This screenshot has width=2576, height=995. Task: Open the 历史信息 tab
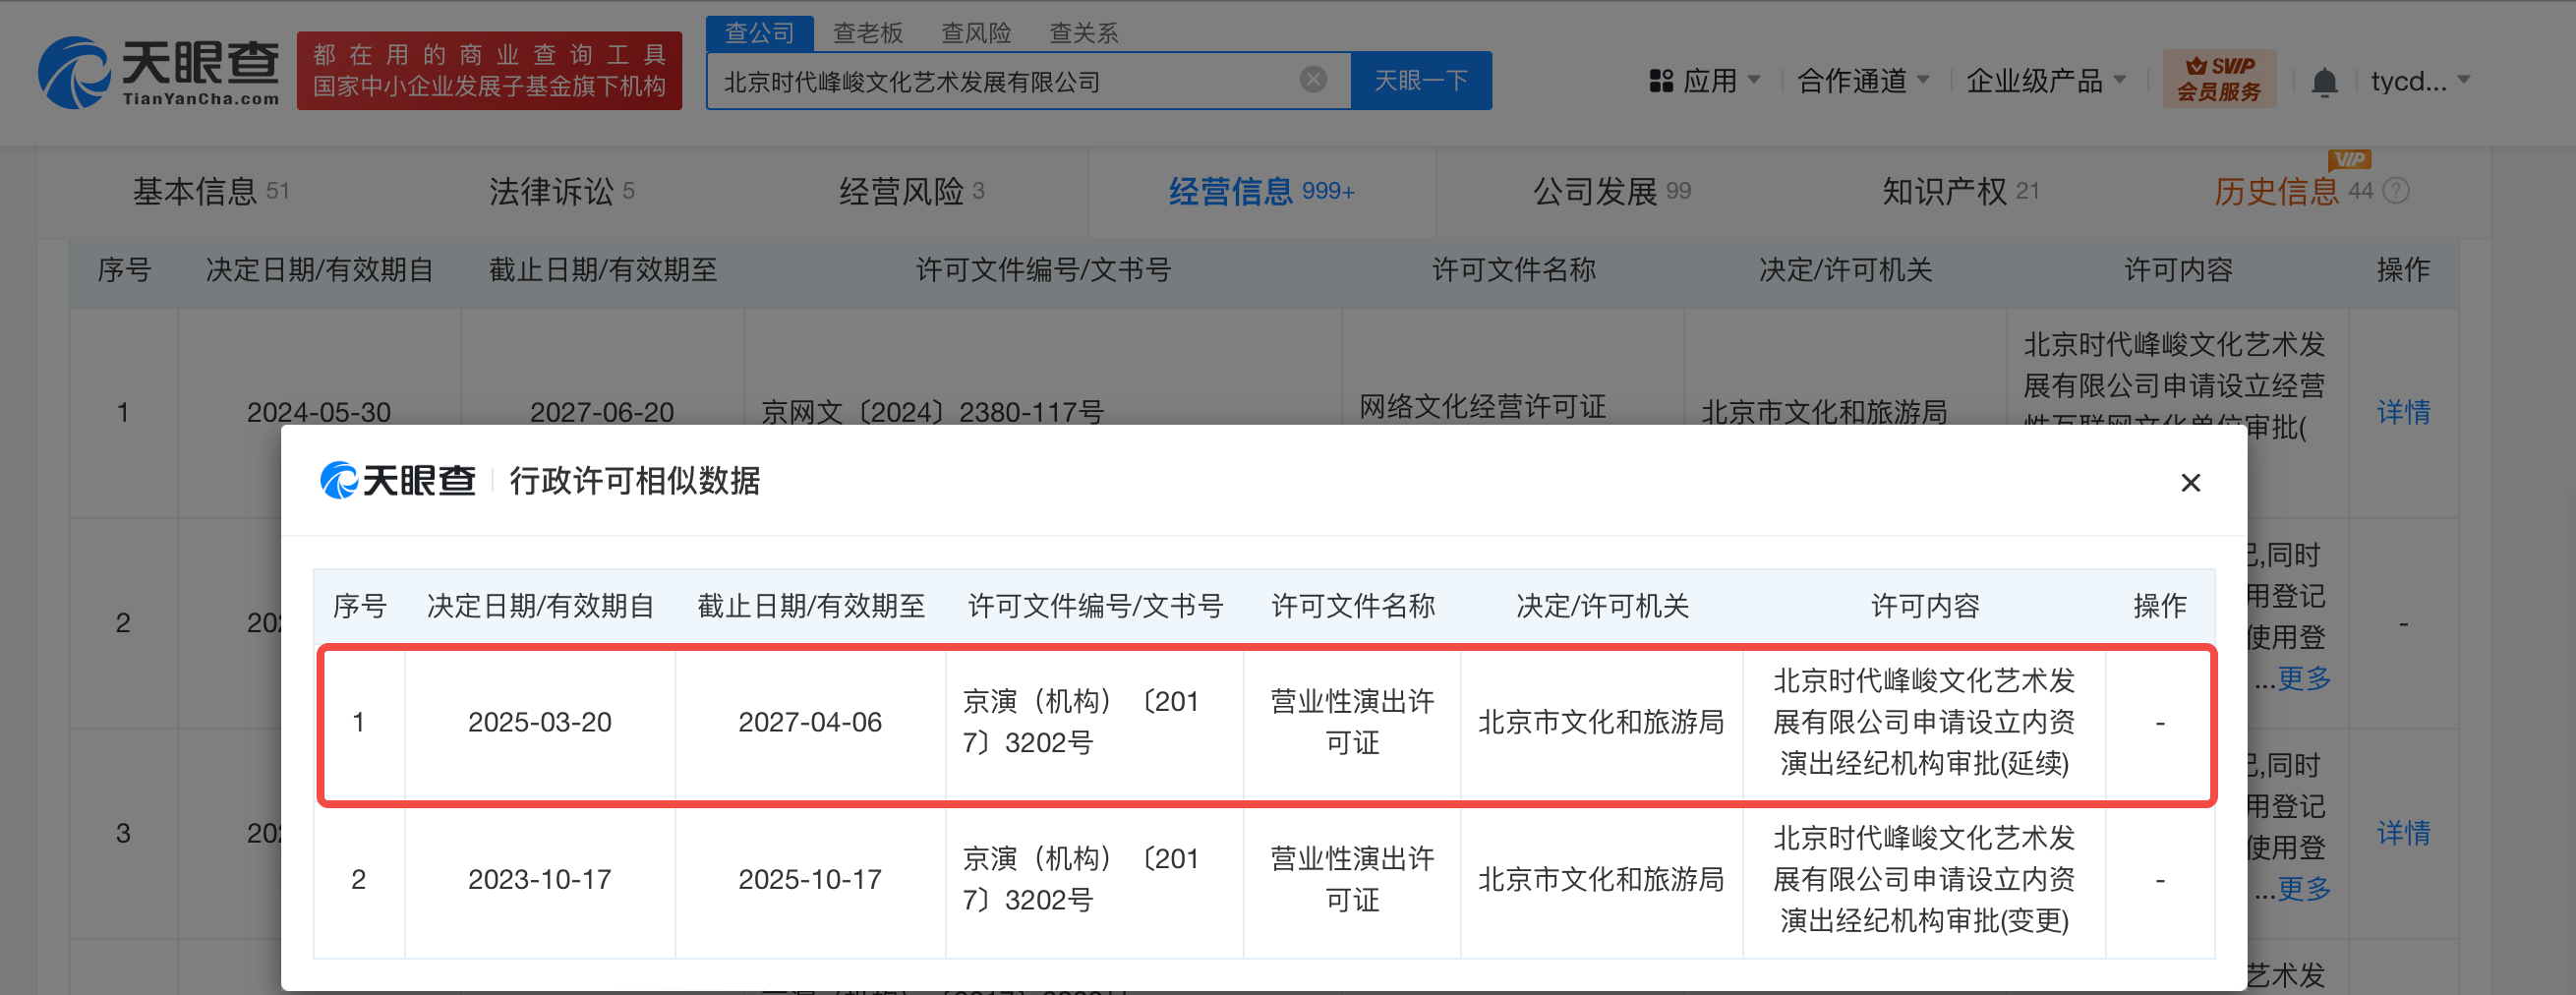(x=2292, y=191)
